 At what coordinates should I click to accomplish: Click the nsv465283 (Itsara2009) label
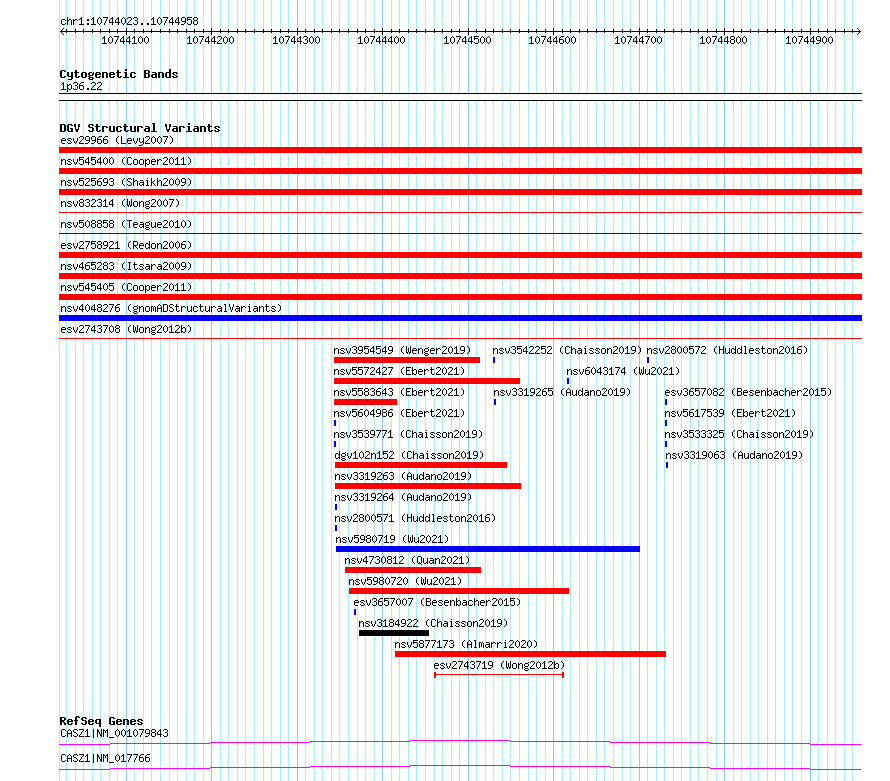[126, 266]
